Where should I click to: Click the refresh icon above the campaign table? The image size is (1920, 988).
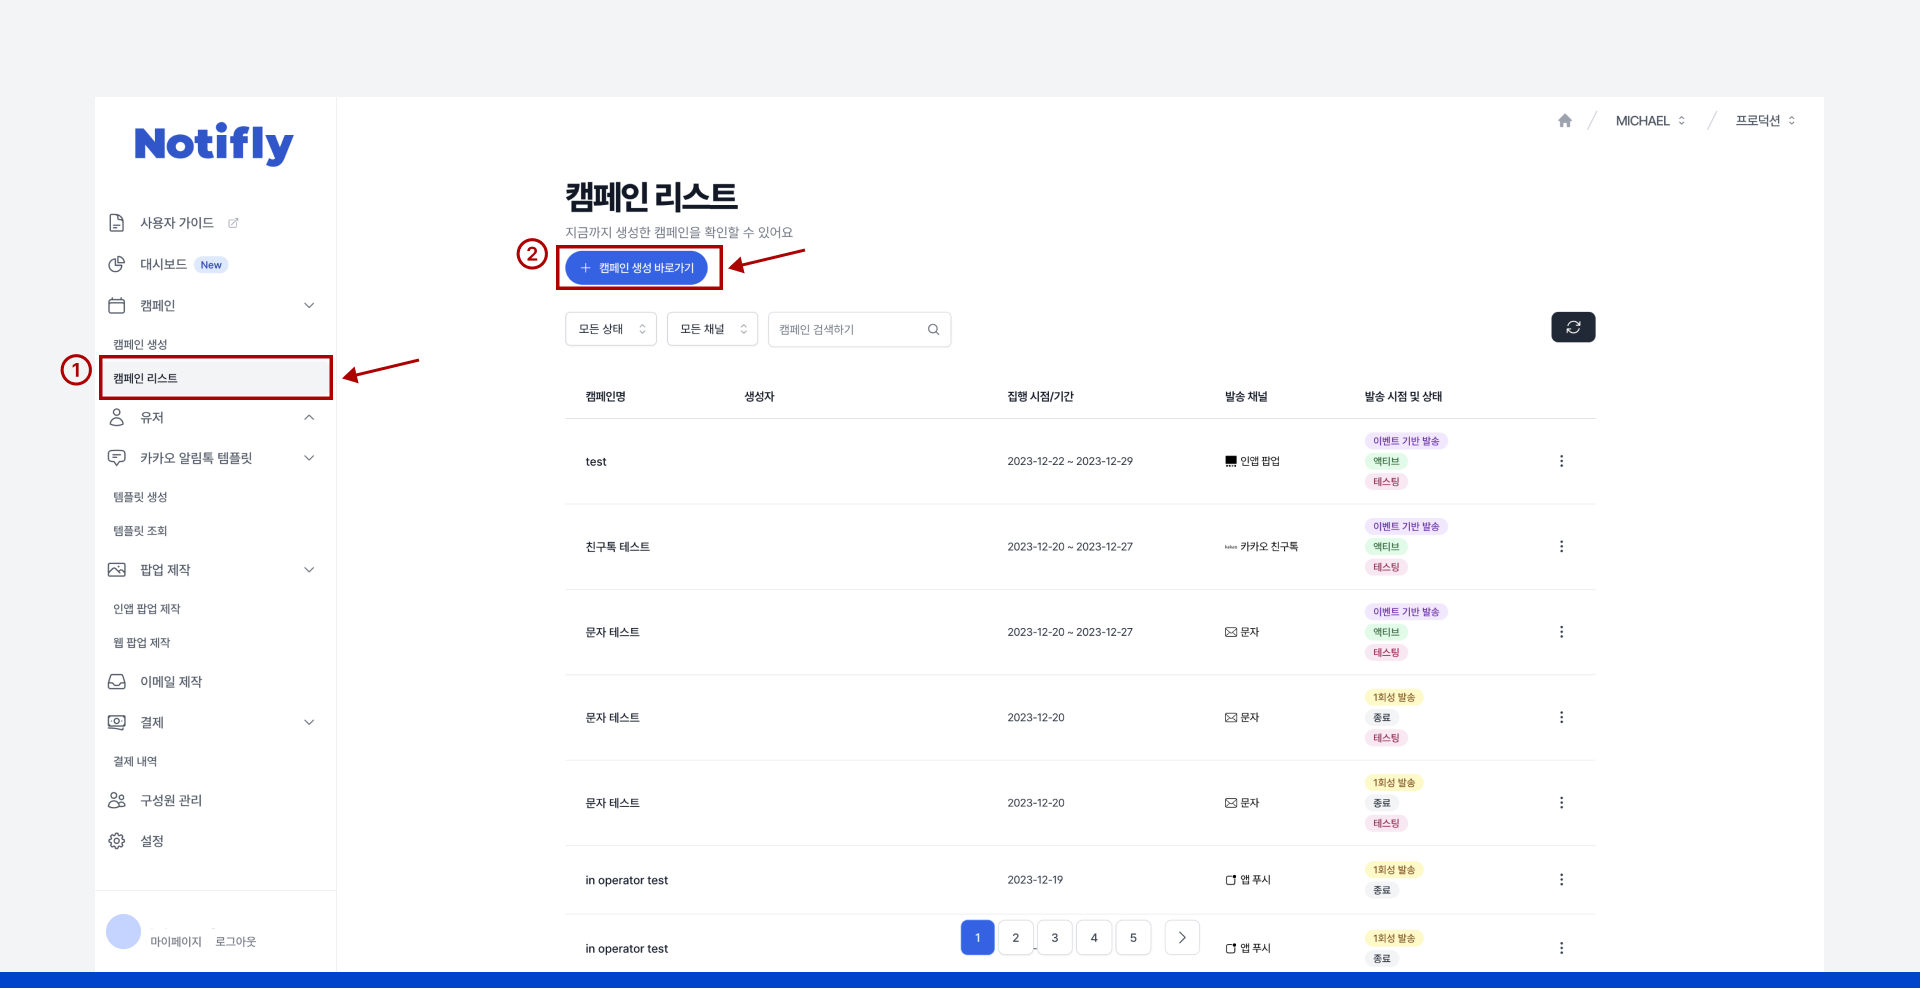click(x=1573, y=327)
